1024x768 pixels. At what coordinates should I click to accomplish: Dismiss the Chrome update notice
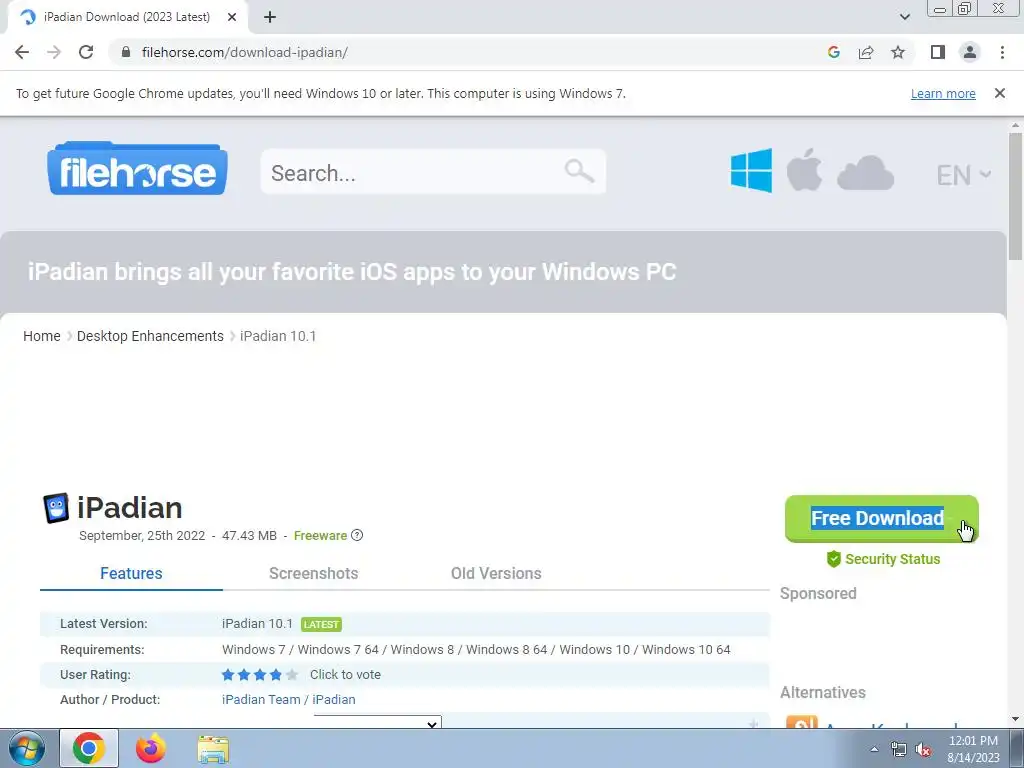tap(999, 93)
